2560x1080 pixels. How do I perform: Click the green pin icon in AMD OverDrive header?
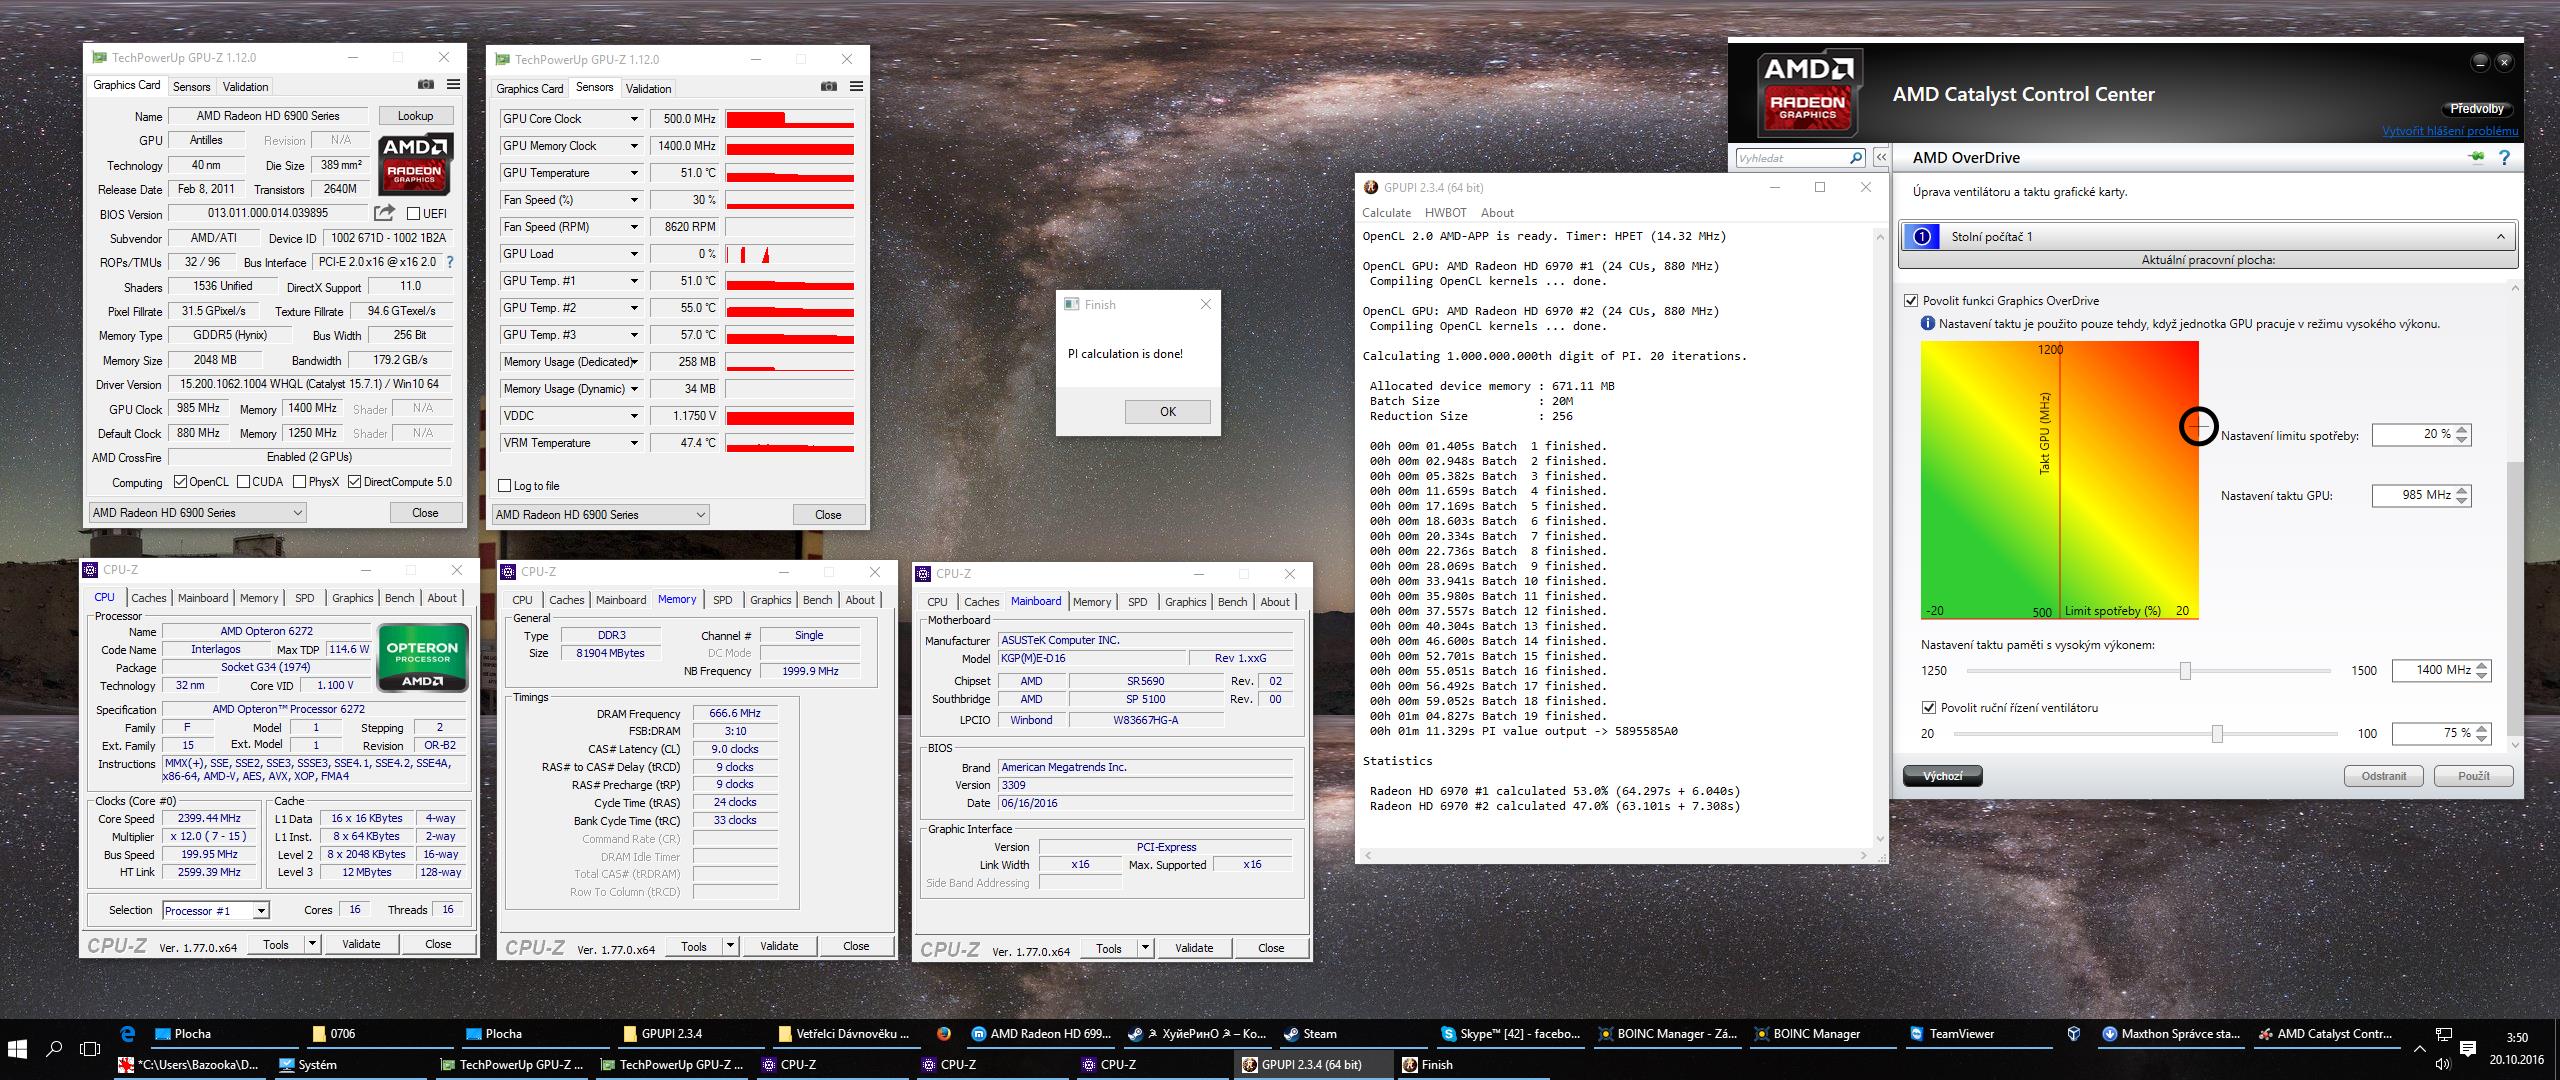pyautogui.click(x=2477, y=157)
